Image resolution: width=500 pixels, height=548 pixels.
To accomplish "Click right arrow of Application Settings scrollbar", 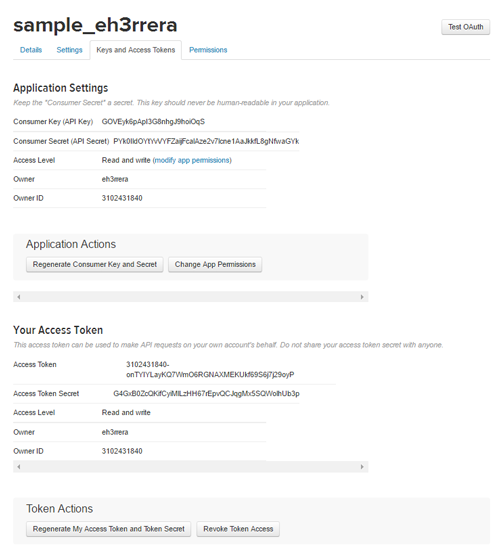I will (x=362, y=297).
